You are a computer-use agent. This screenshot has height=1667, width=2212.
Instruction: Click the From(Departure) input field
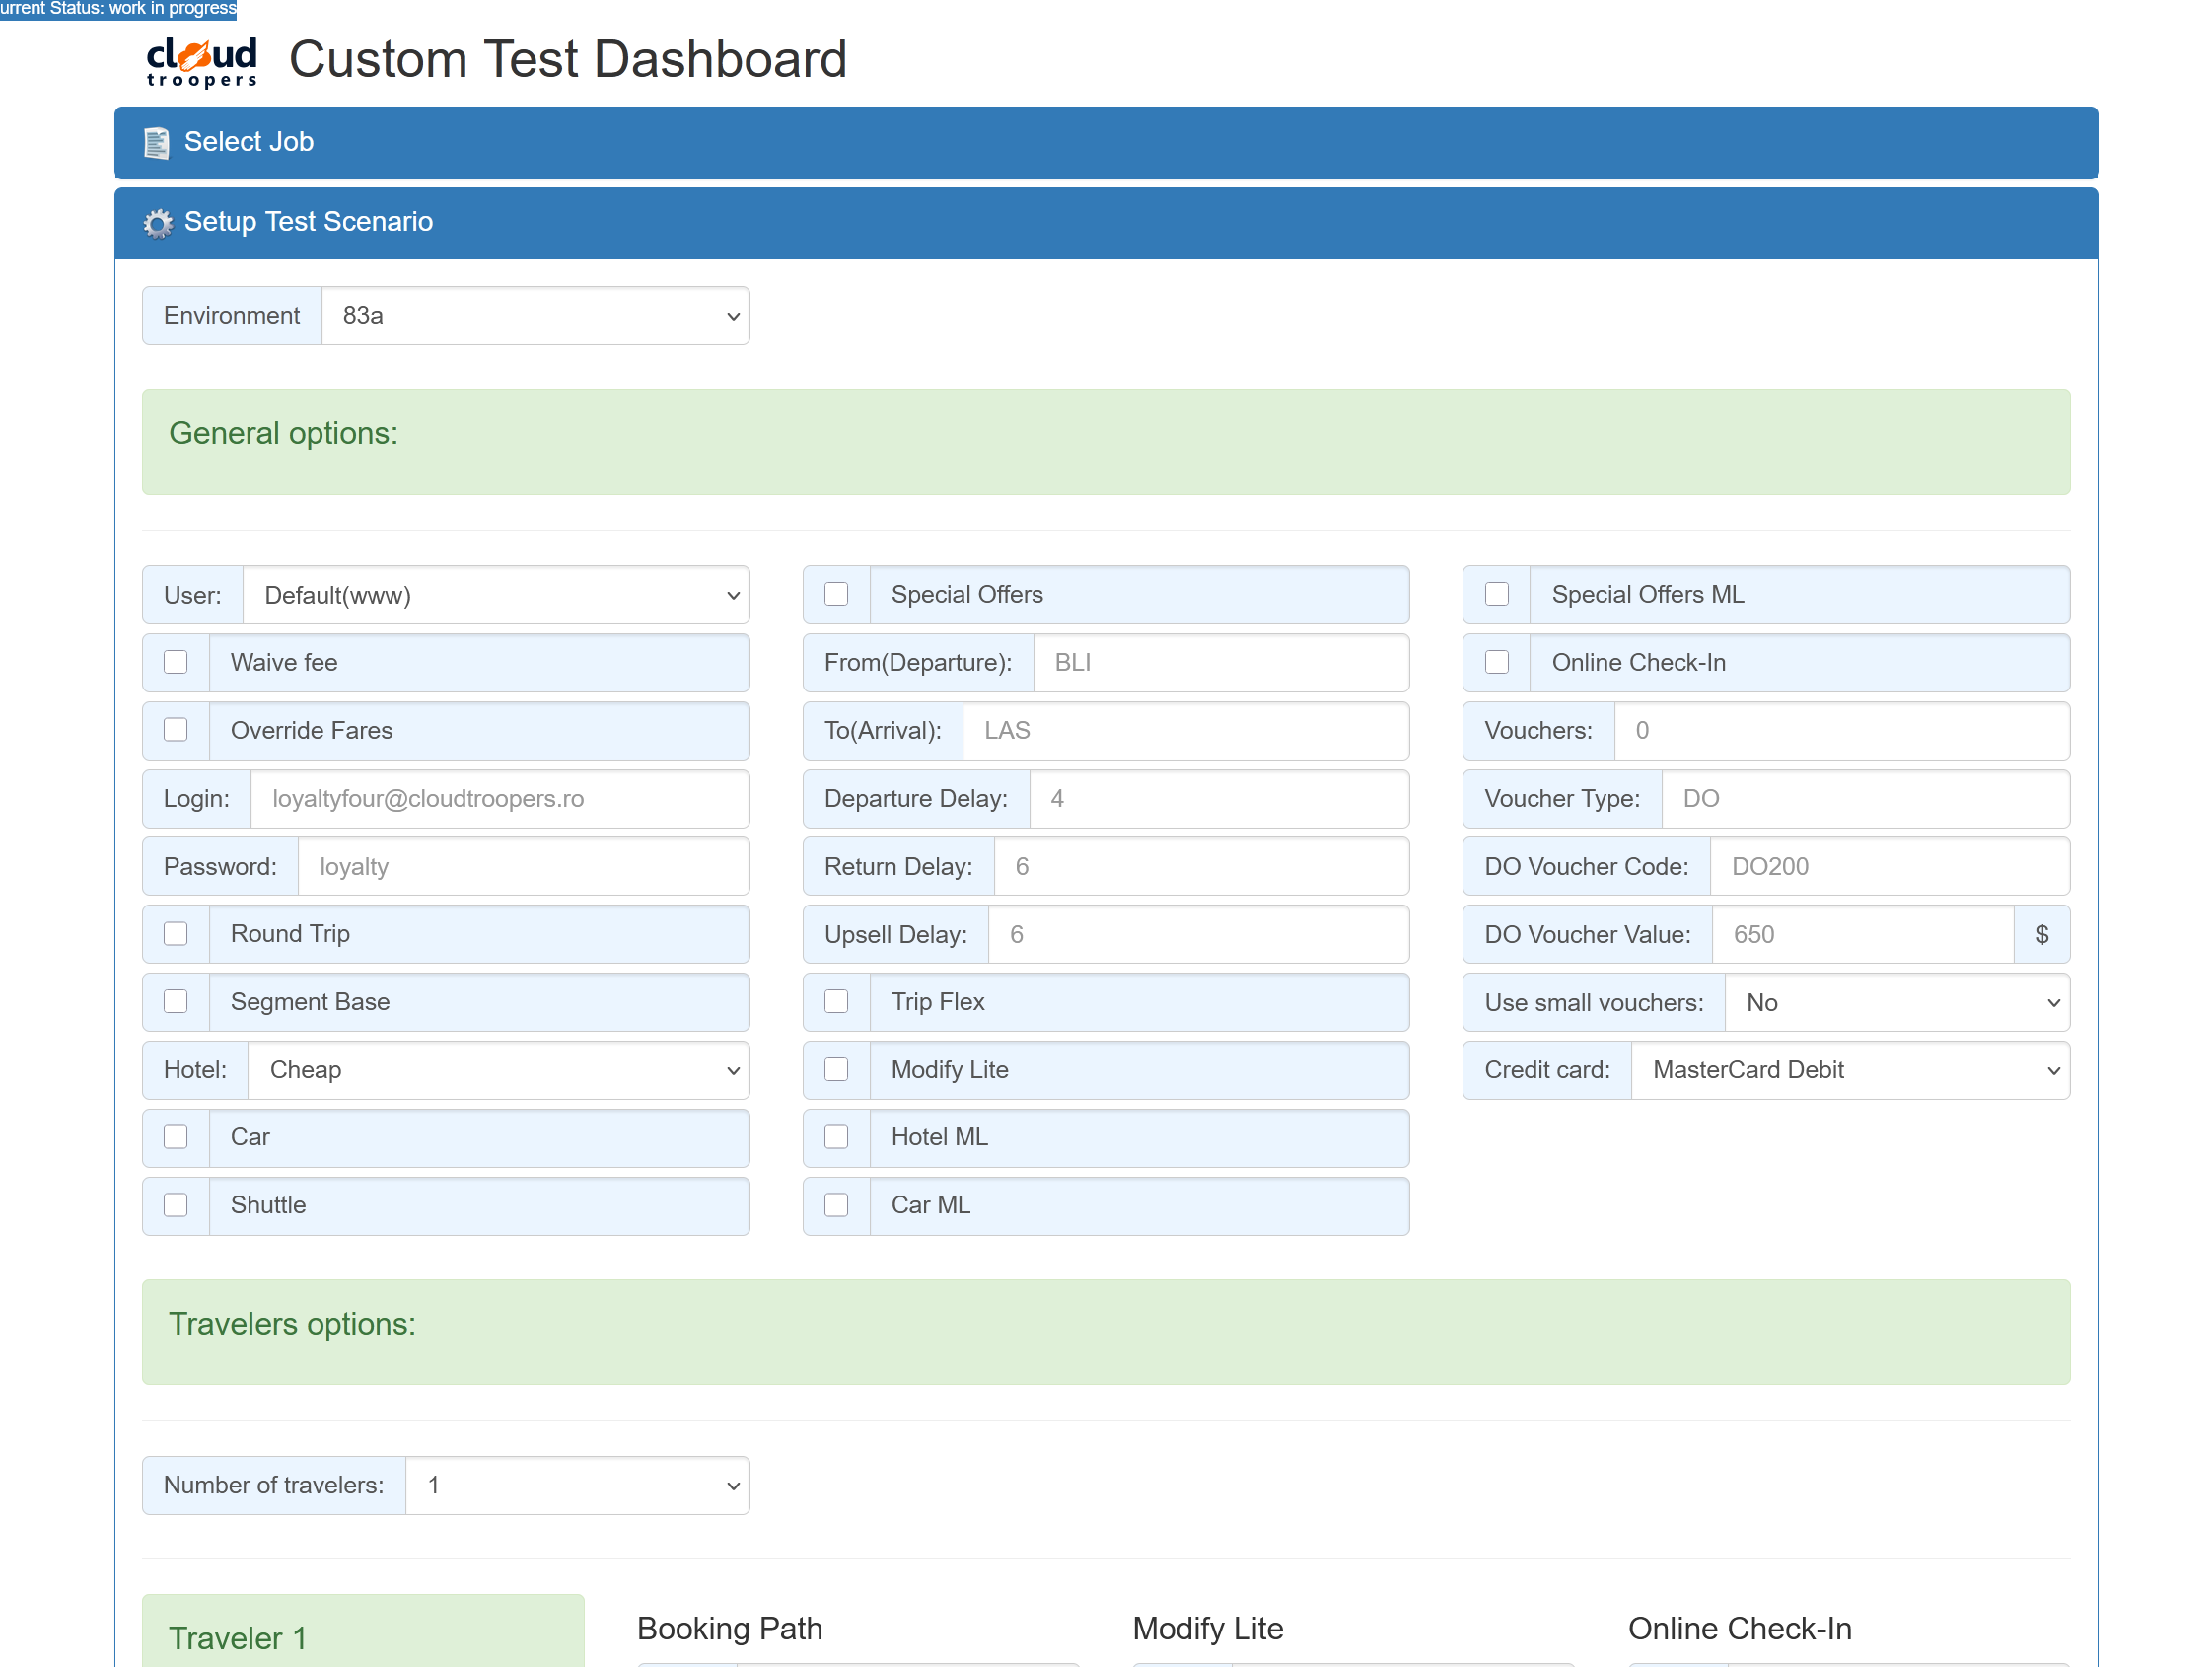coord(1221,663)
